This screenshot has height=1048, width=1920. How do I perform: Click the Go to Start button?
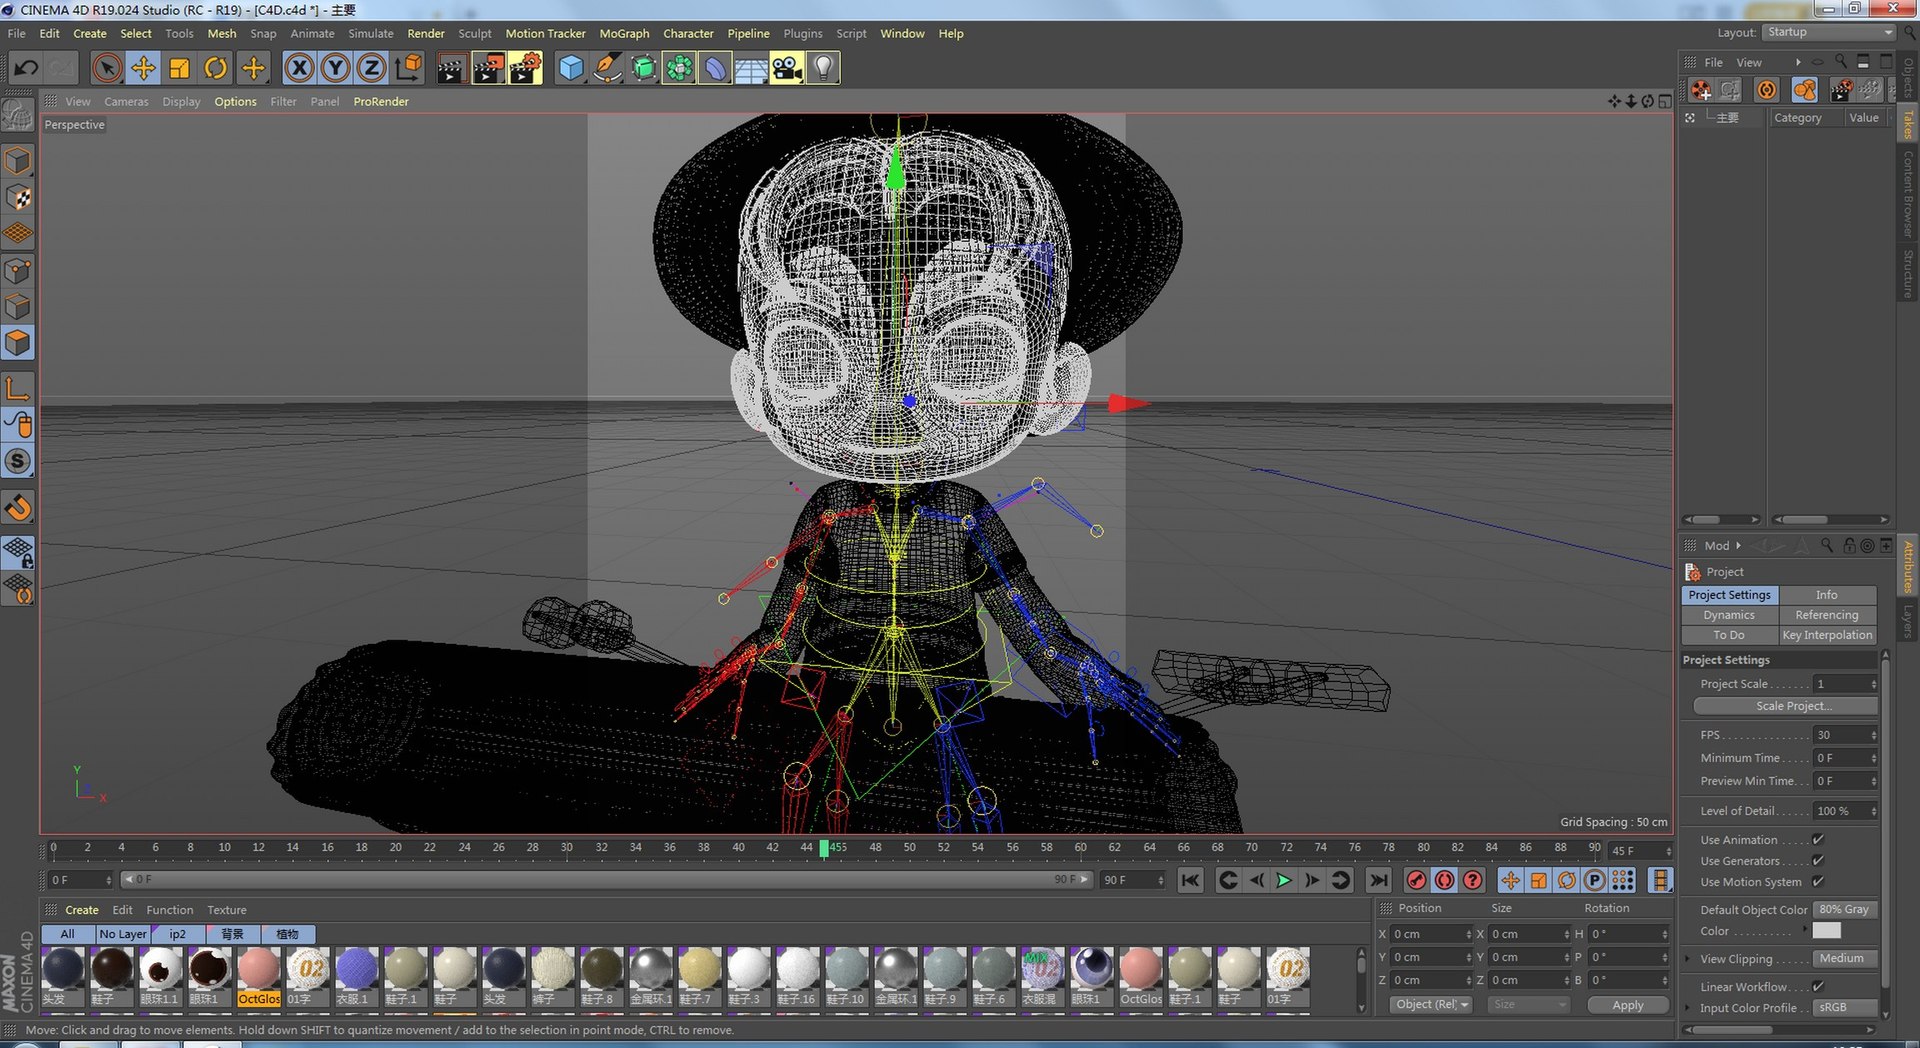1190,880
